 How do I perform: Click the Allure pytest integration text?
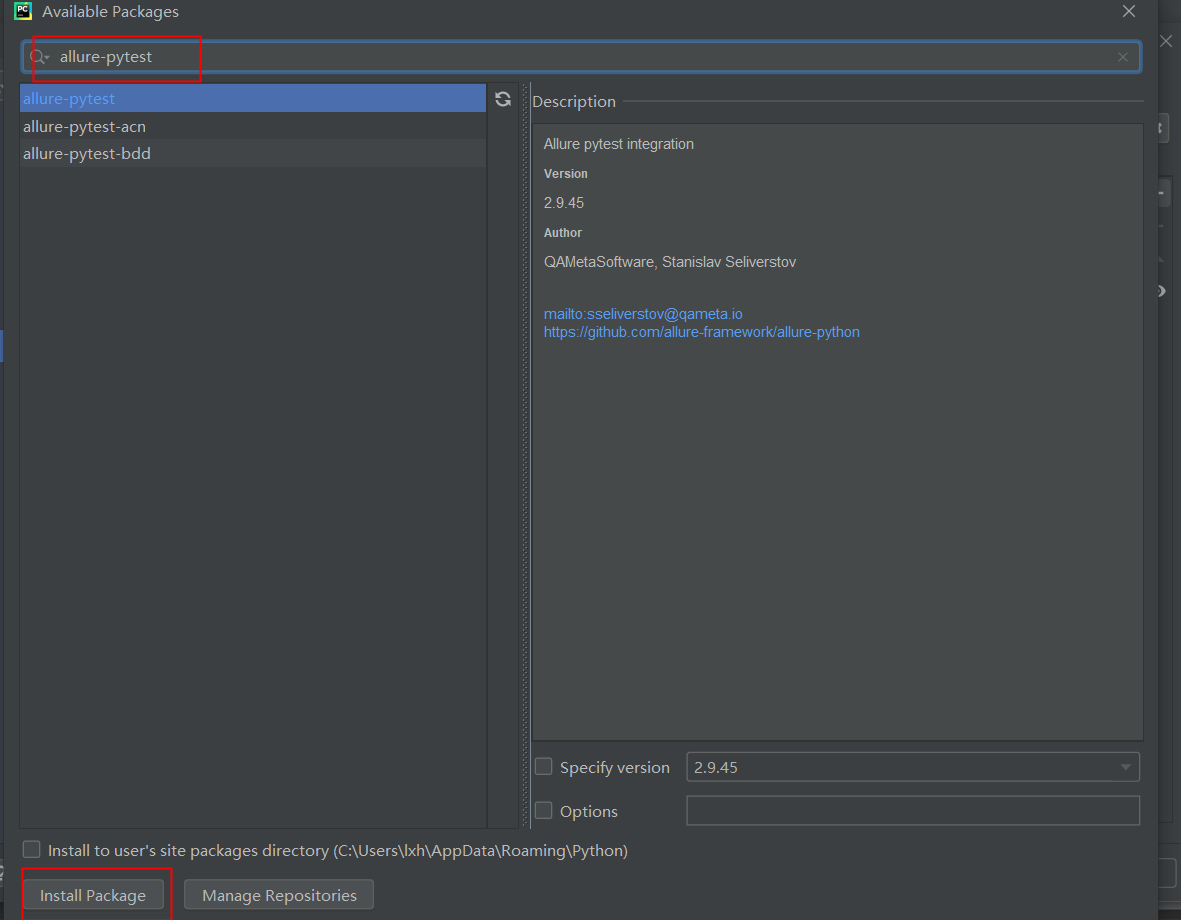618,144
